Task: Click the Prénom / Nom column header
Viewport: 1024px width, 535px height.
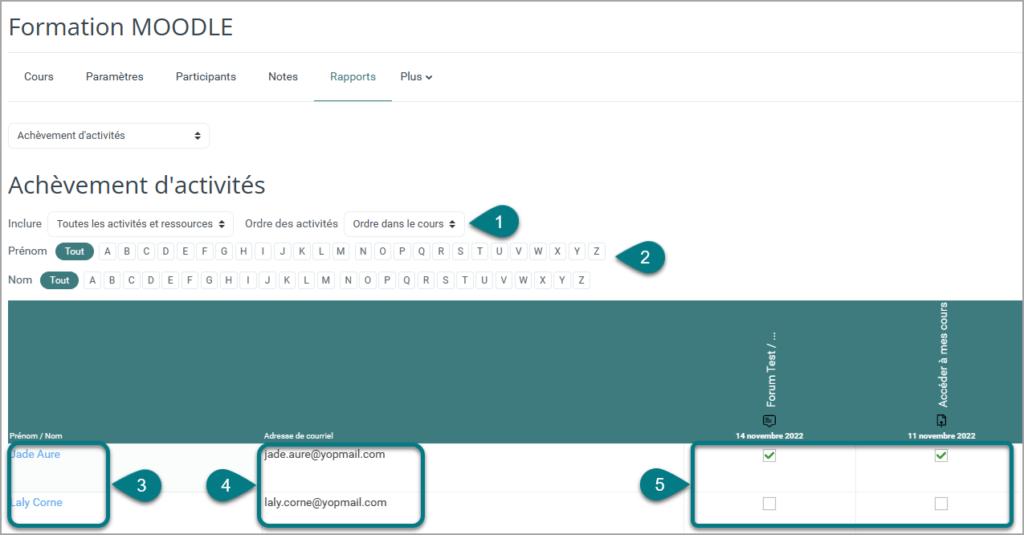Action: pos(36,436)
